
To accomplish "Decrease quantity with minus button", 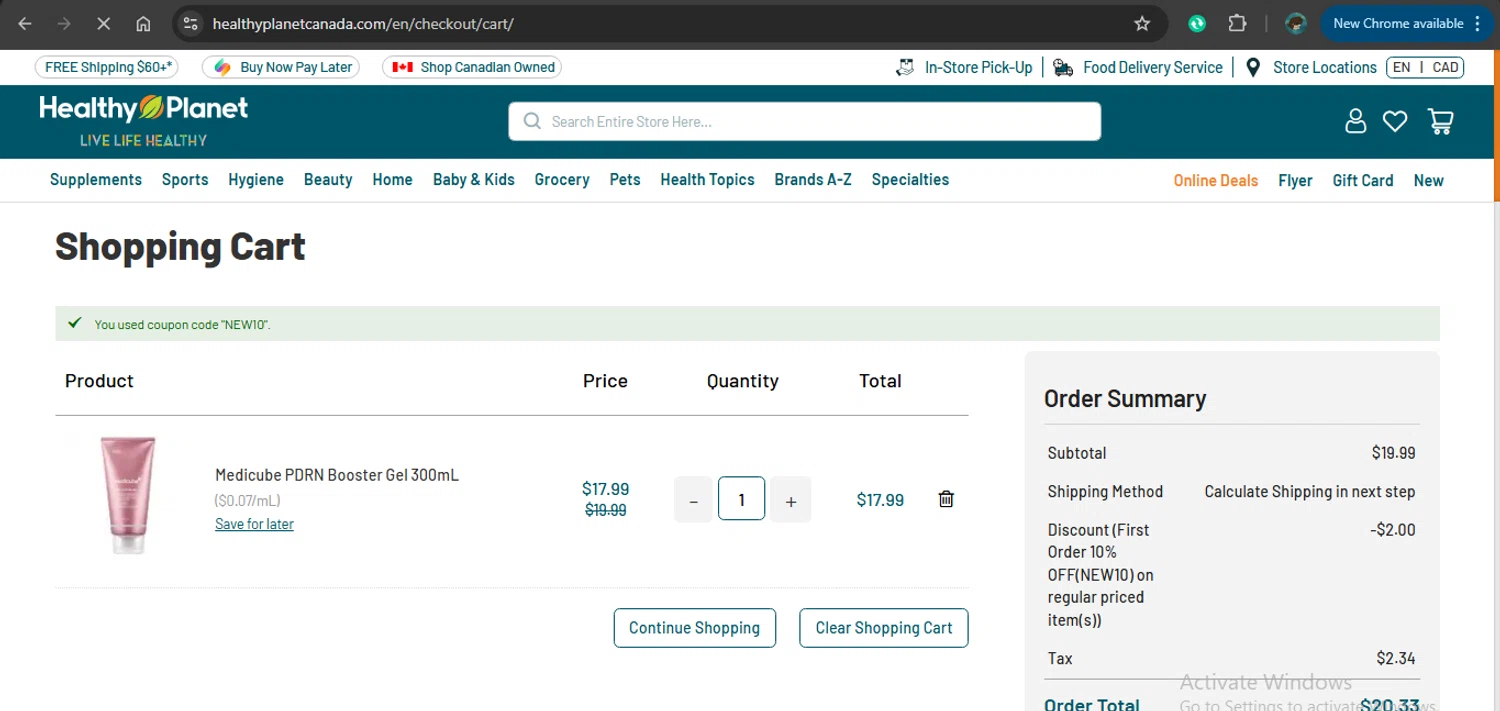I will coord(694,500).
